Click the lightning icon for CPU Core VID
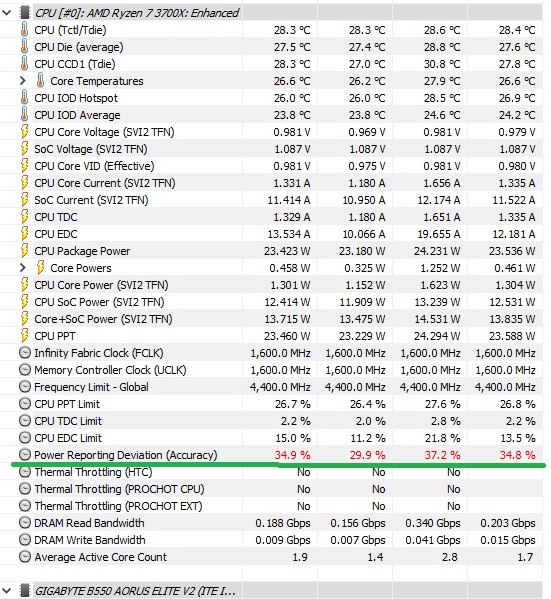Screen dimensions: 551x599 click(24, 166)
